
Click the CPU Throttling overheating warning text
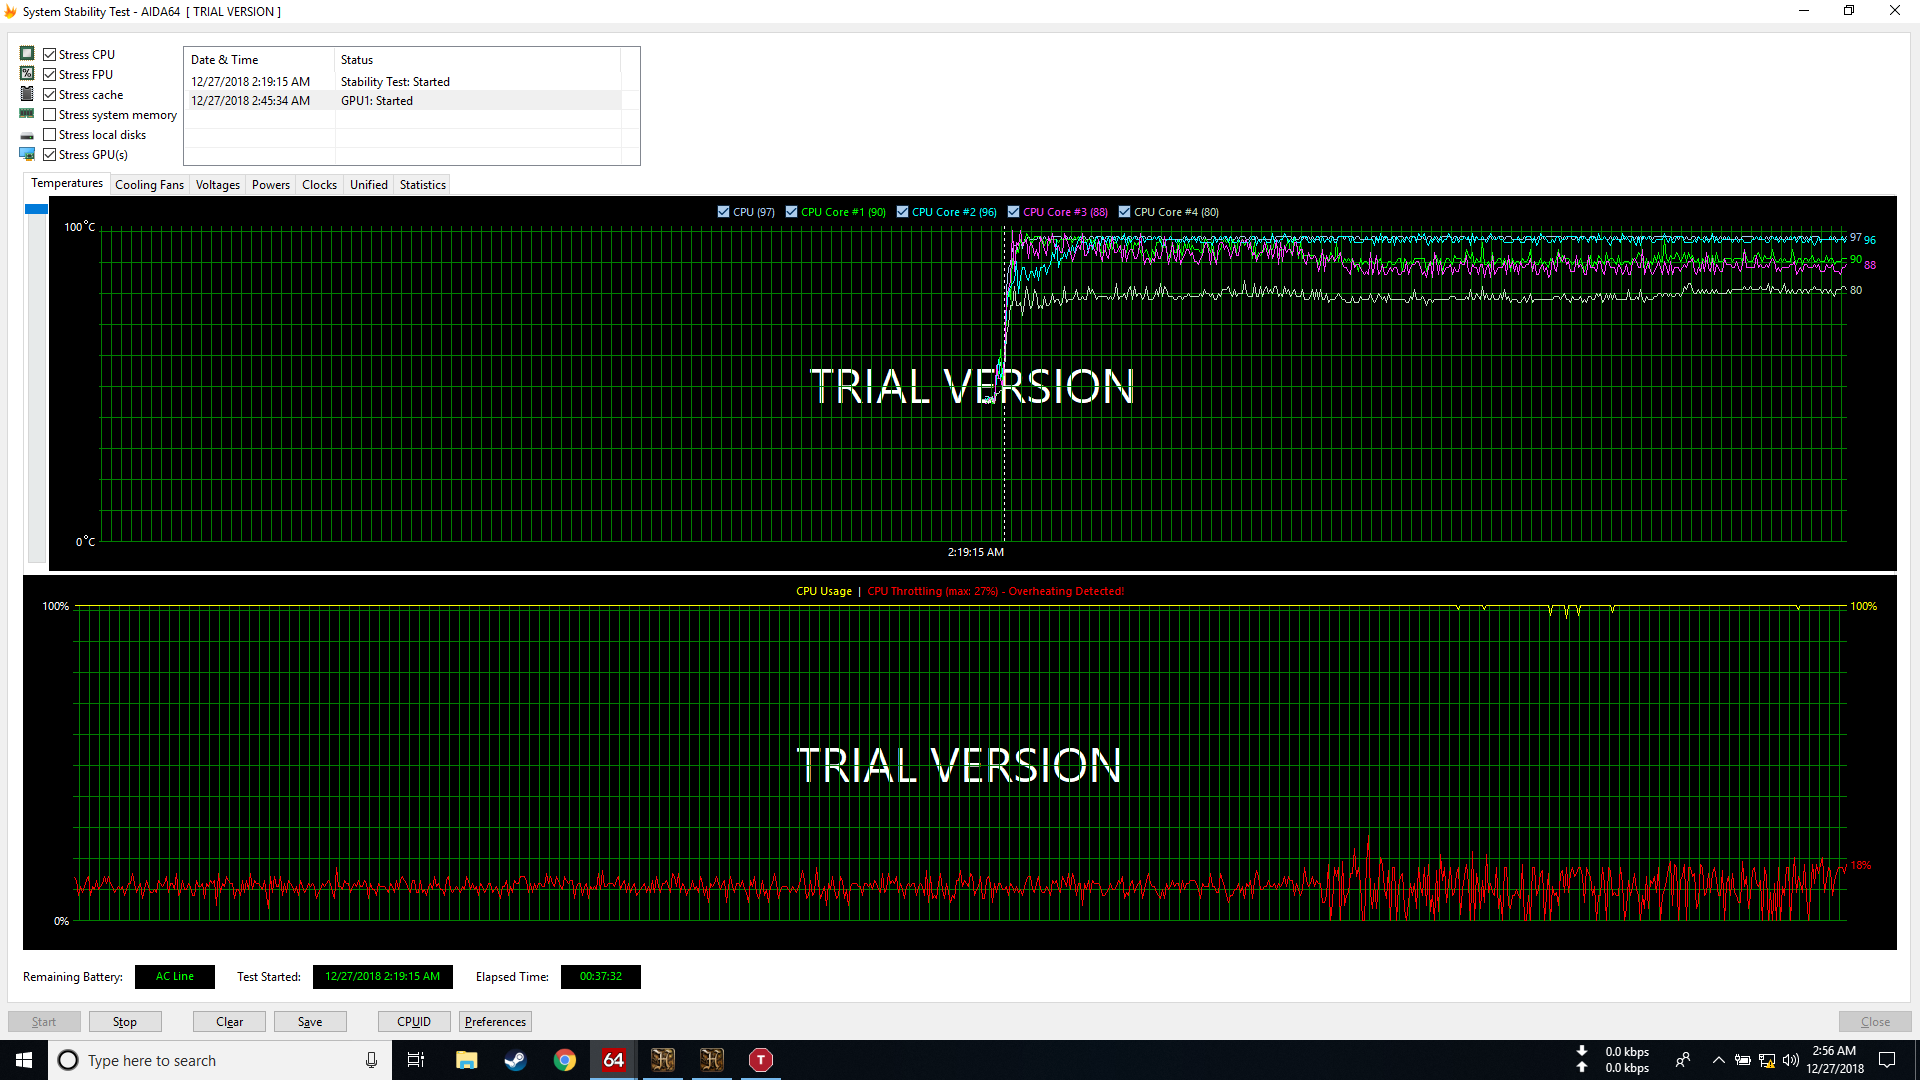point(996,592)
